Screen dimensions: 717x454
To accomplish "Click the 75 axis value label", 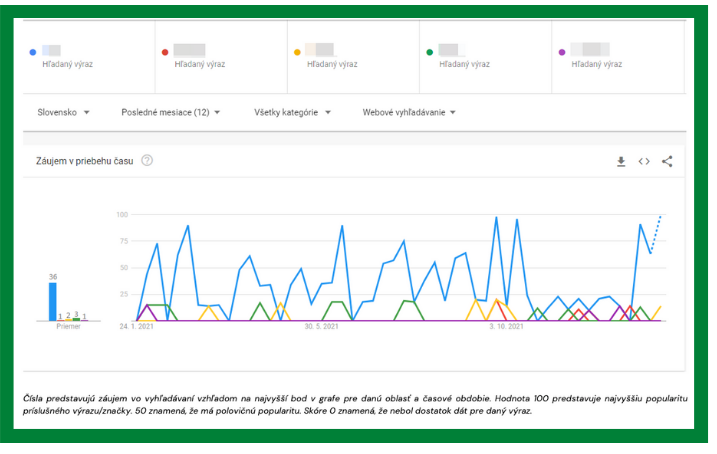I will tap(124, 241).
